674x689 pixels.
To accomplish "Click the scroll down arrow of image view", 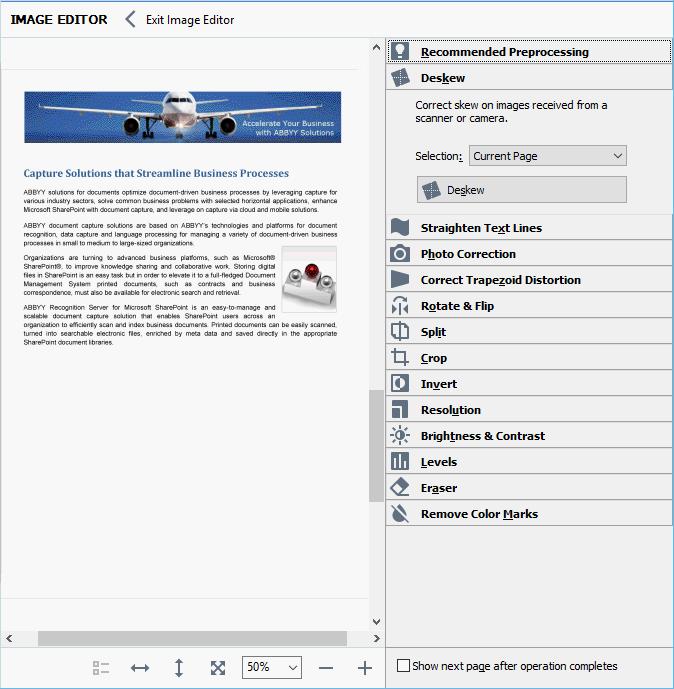I will 376,621.
